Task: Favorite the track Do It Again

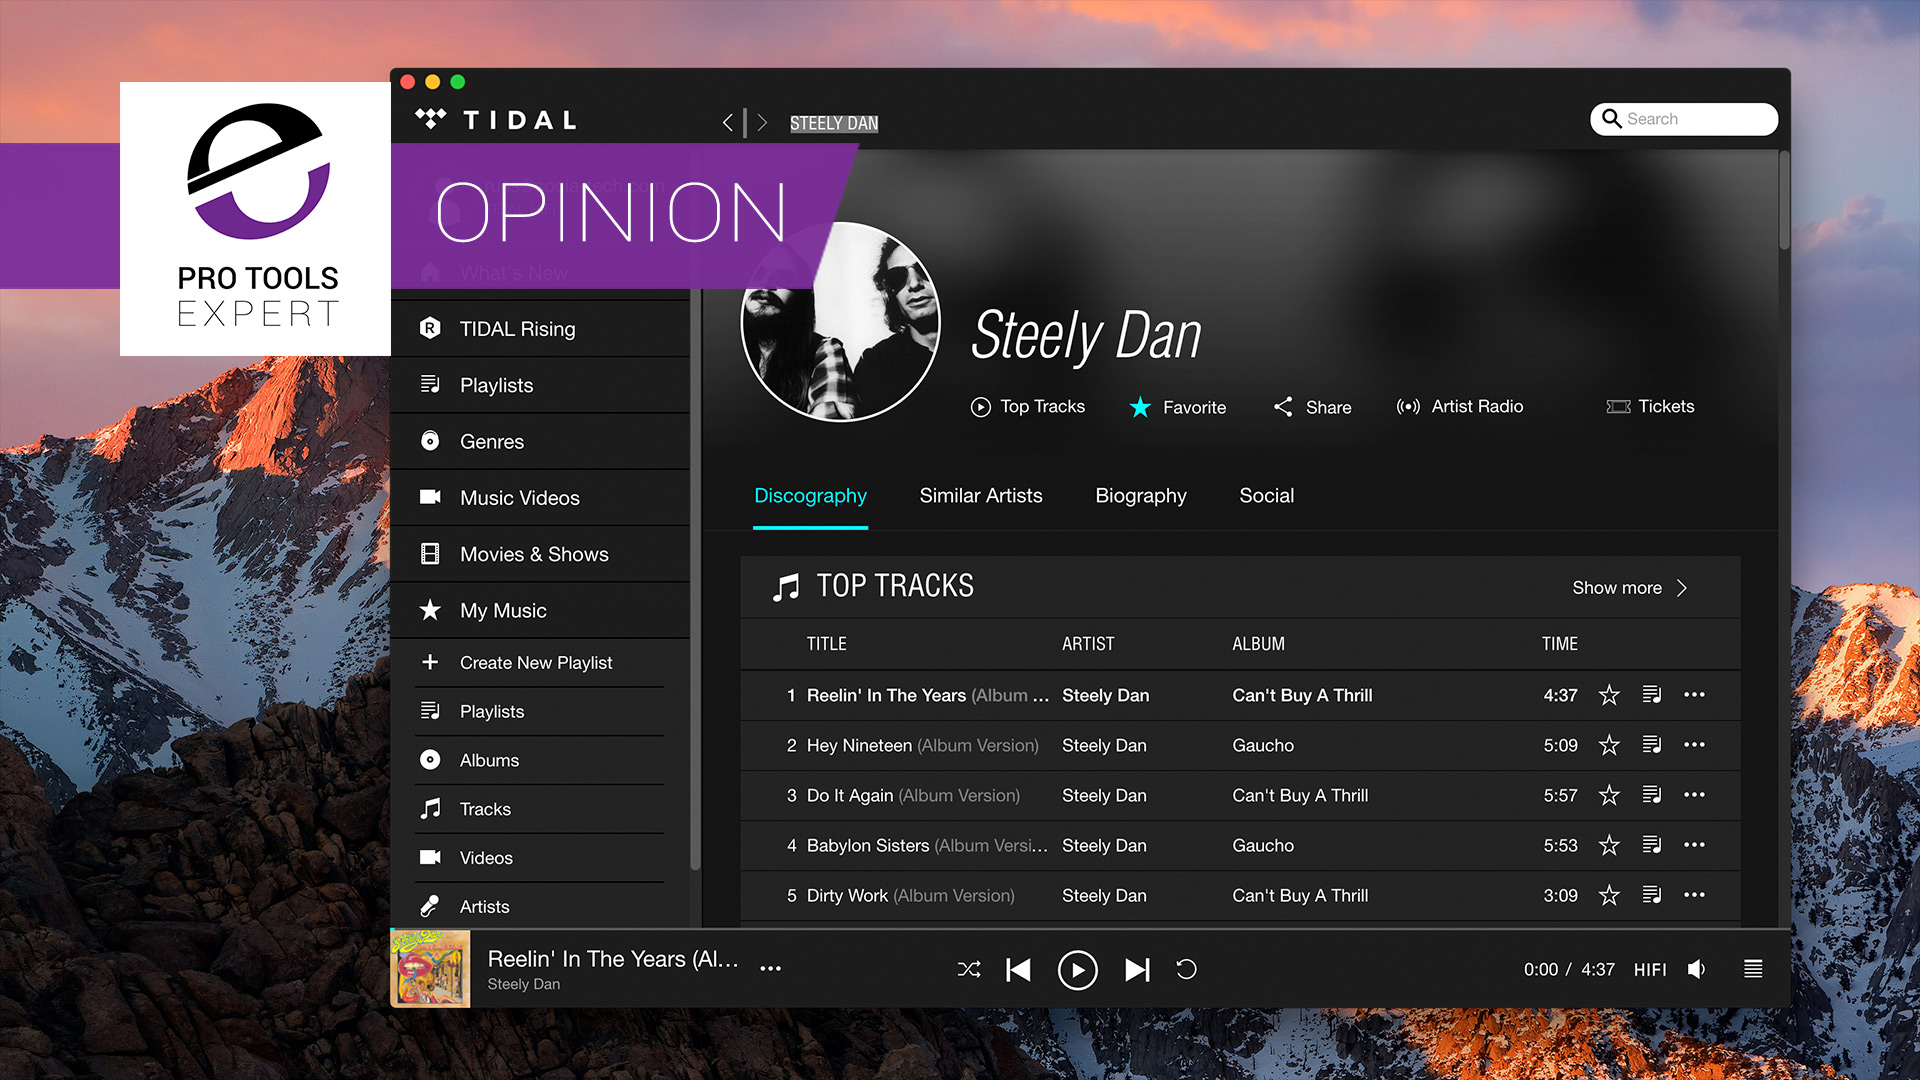Action: coord(1609,794)
